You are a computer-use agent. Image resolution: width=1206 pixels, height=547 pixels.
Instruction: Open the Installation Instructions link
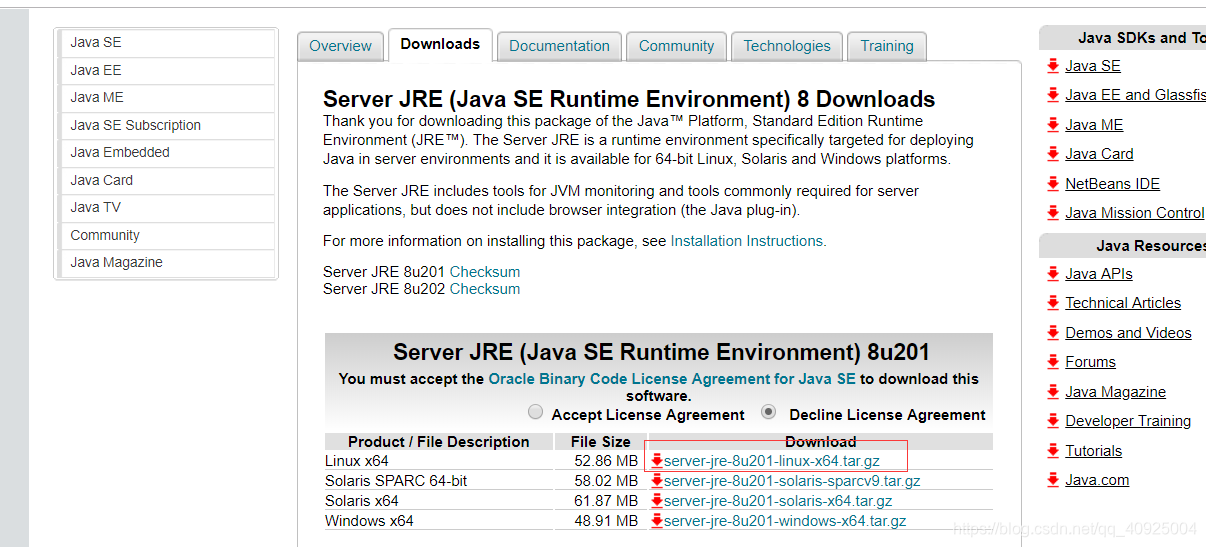(x=747, y=241)
